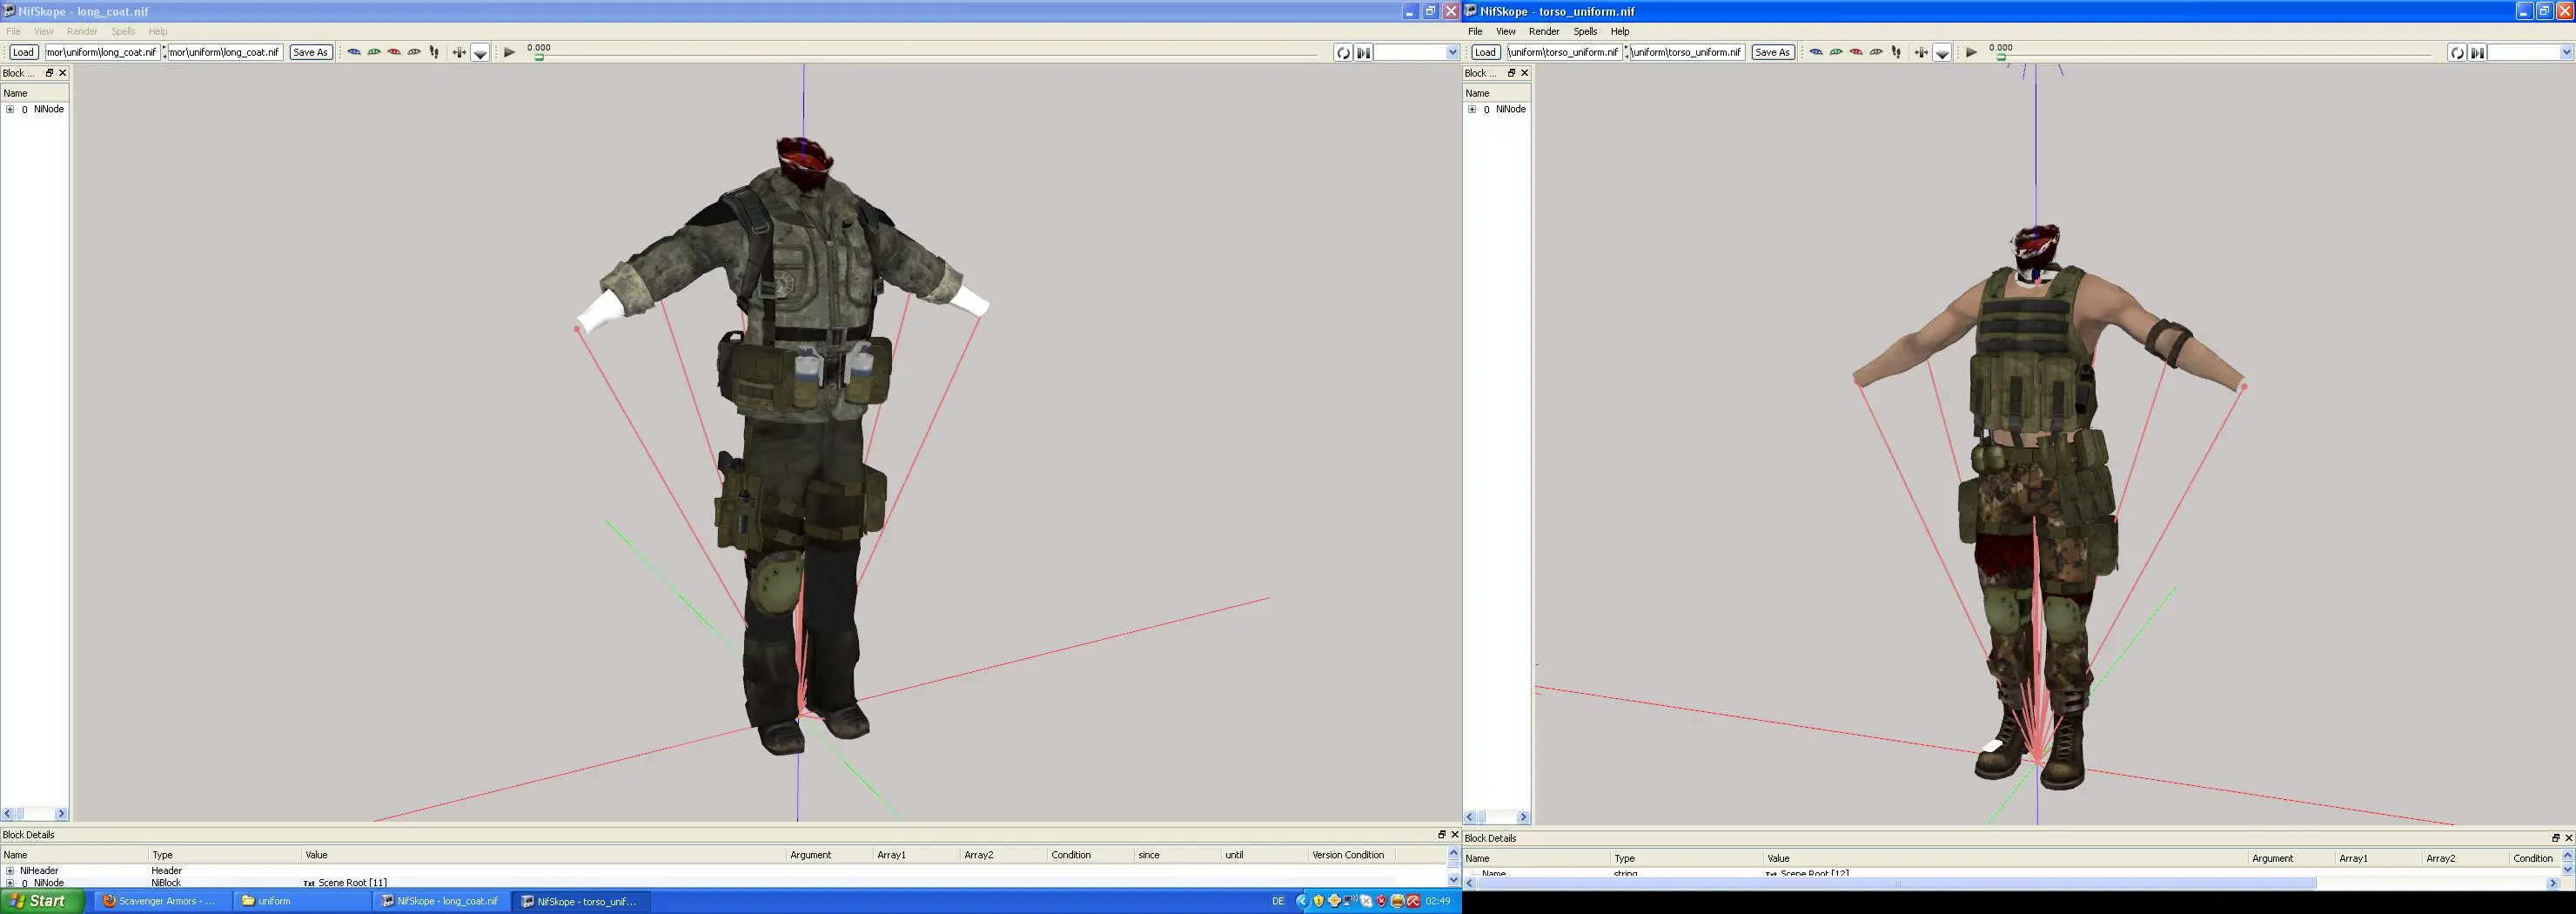Image resolution: width=2576 pixels, height=914 pixels.
Task: Click red eye view icon in long_coat window
Action: click(x=394, y=52)
